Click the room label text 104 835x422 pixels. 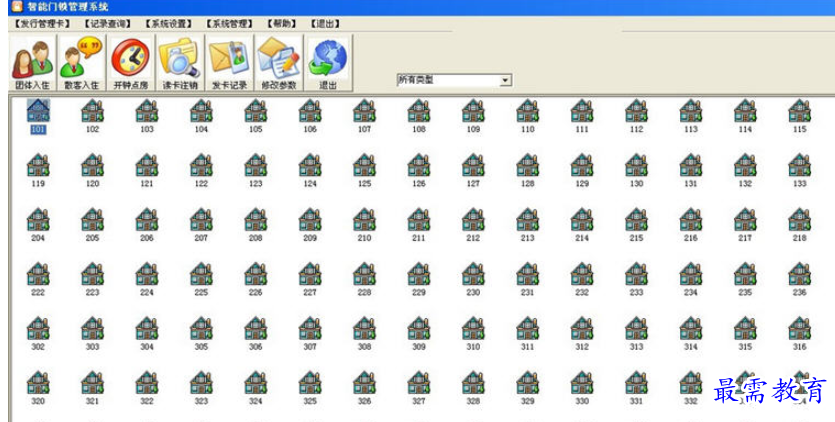coord(201,129)
